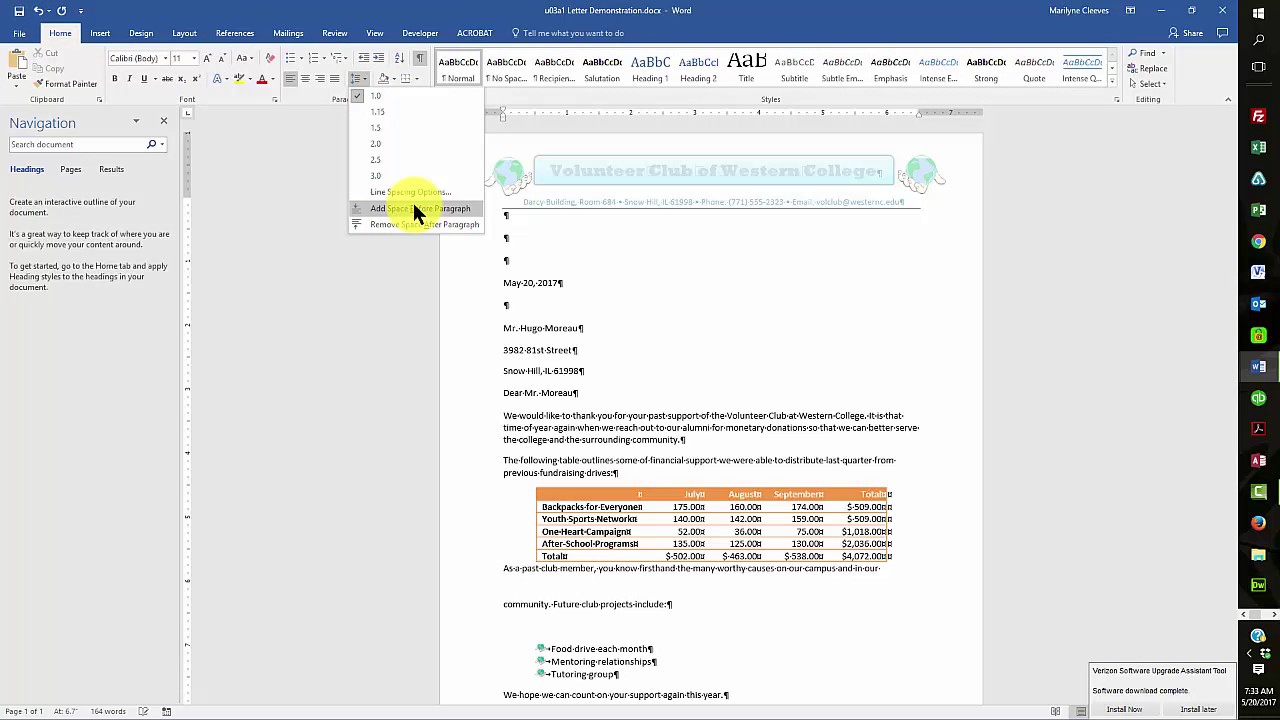Expand Bullets list dropdown arrow
The image size is (1280, 720).
click(x=300, y=58)
